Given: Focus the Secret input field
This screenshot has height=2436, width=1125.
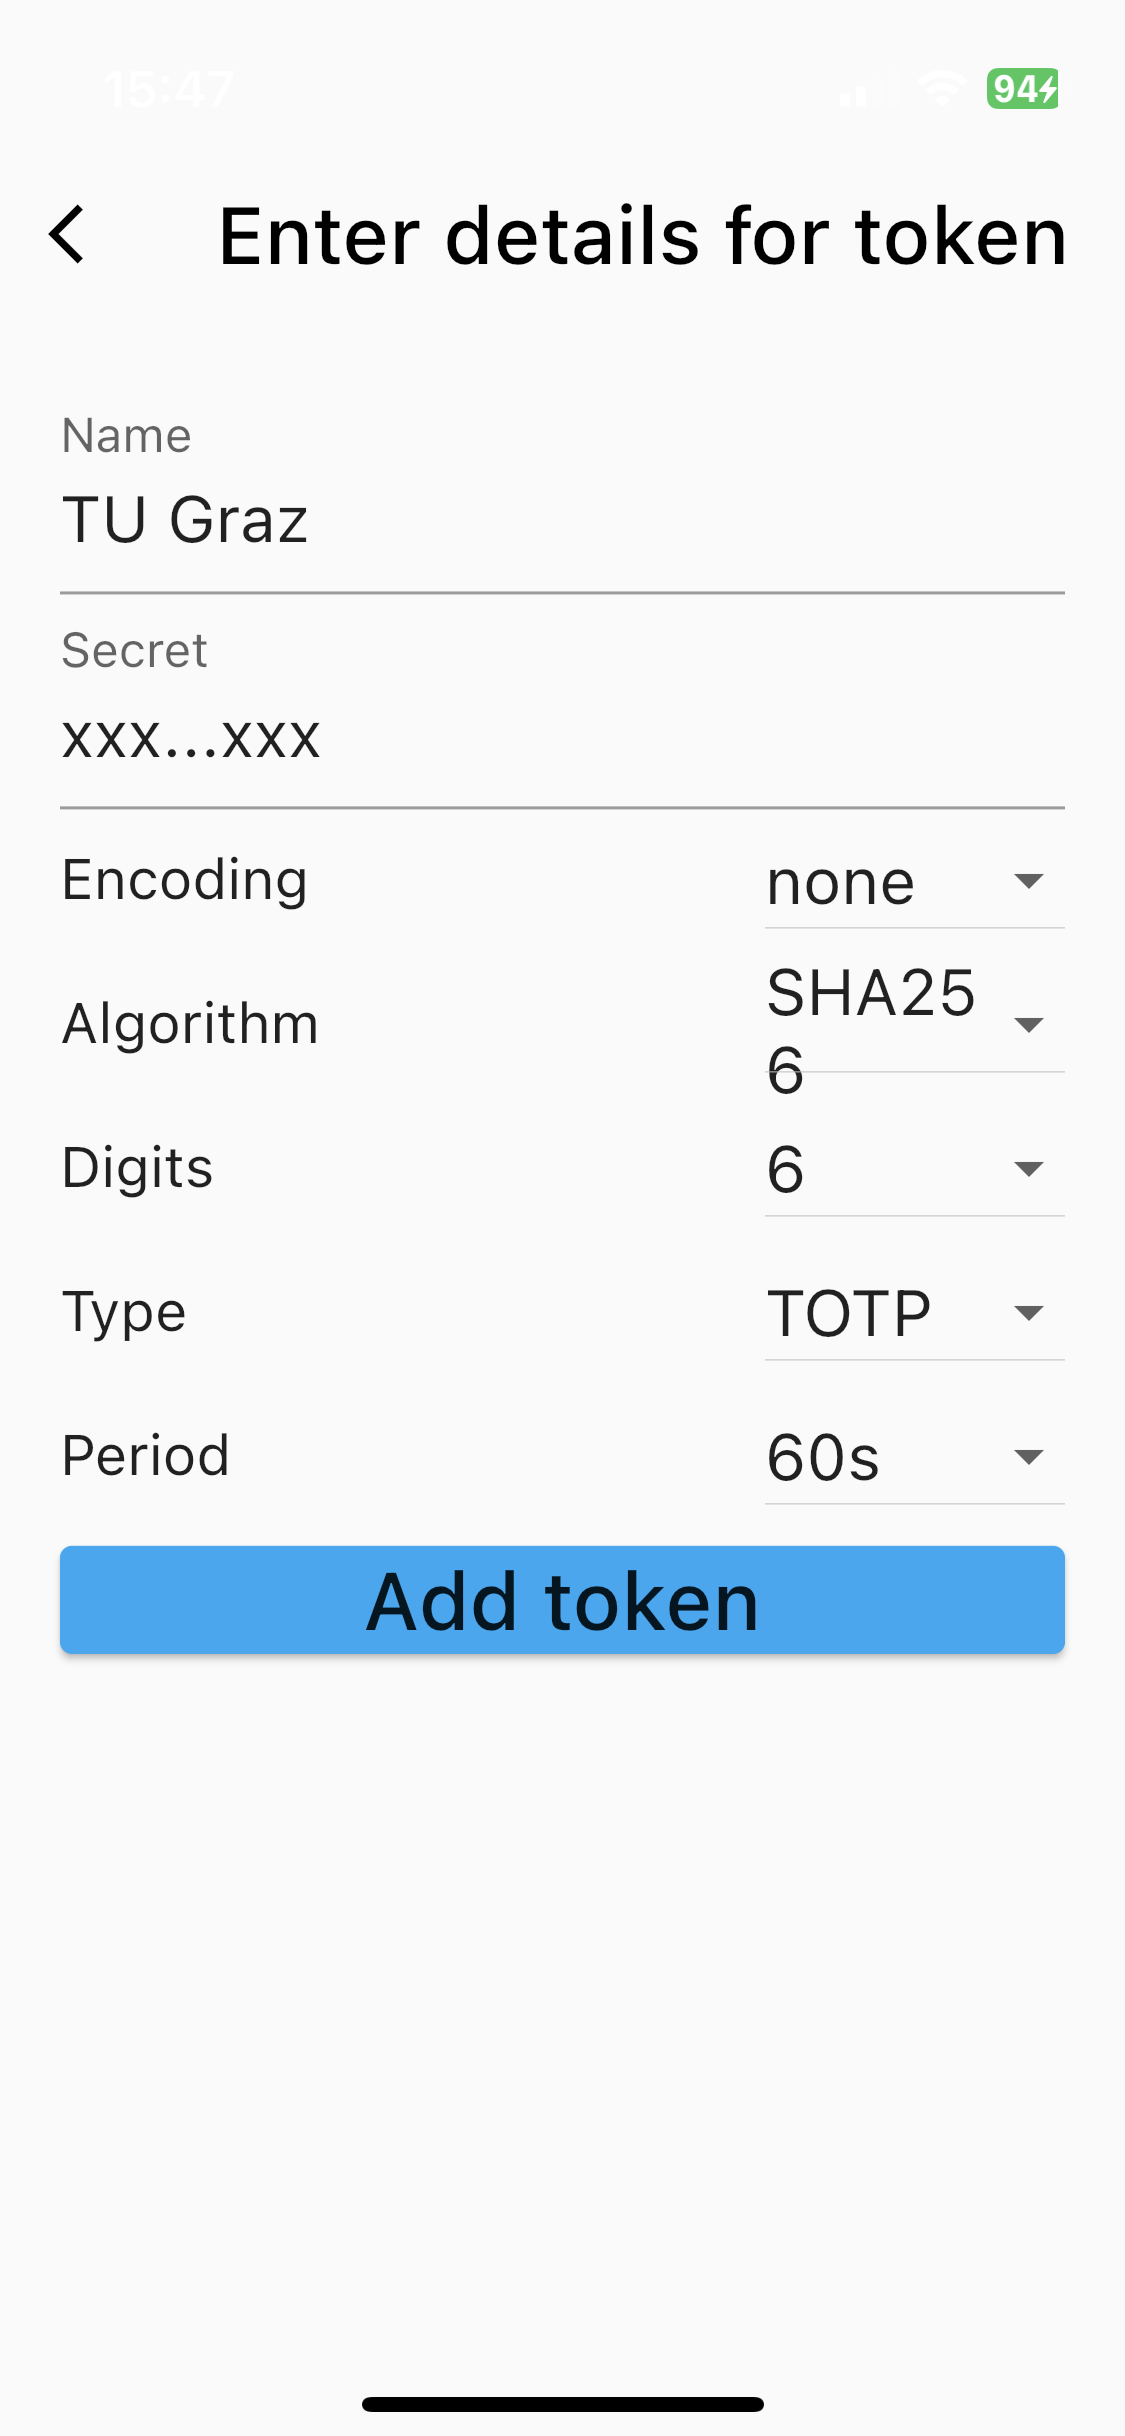Looking at the screenshot, I should point(562,715).
